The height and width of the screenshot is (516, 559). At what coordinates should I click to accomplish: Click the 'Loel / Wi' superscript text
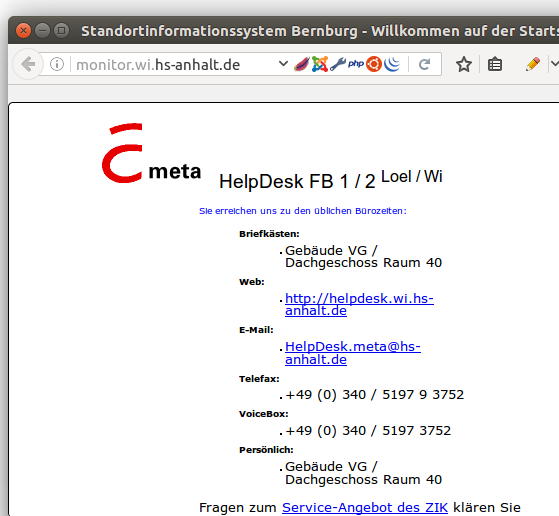[x=412, y=176]
